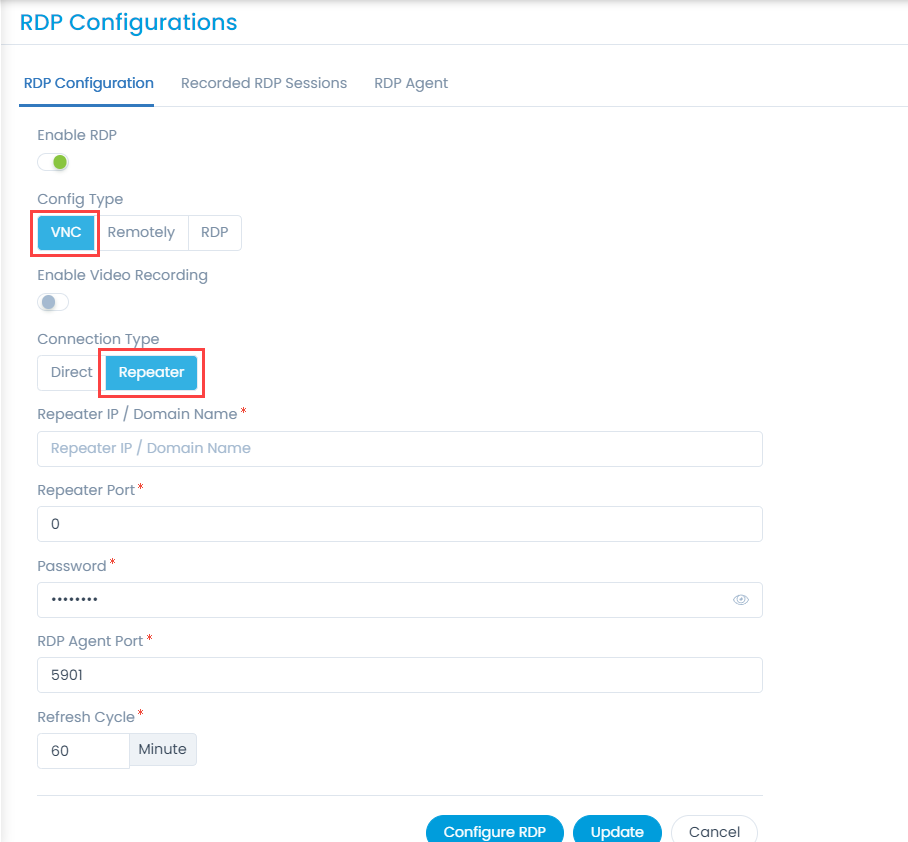Screen dimensions: 908x842
Task: Choose Remotely as config type
Action: [x=141, y=233]
